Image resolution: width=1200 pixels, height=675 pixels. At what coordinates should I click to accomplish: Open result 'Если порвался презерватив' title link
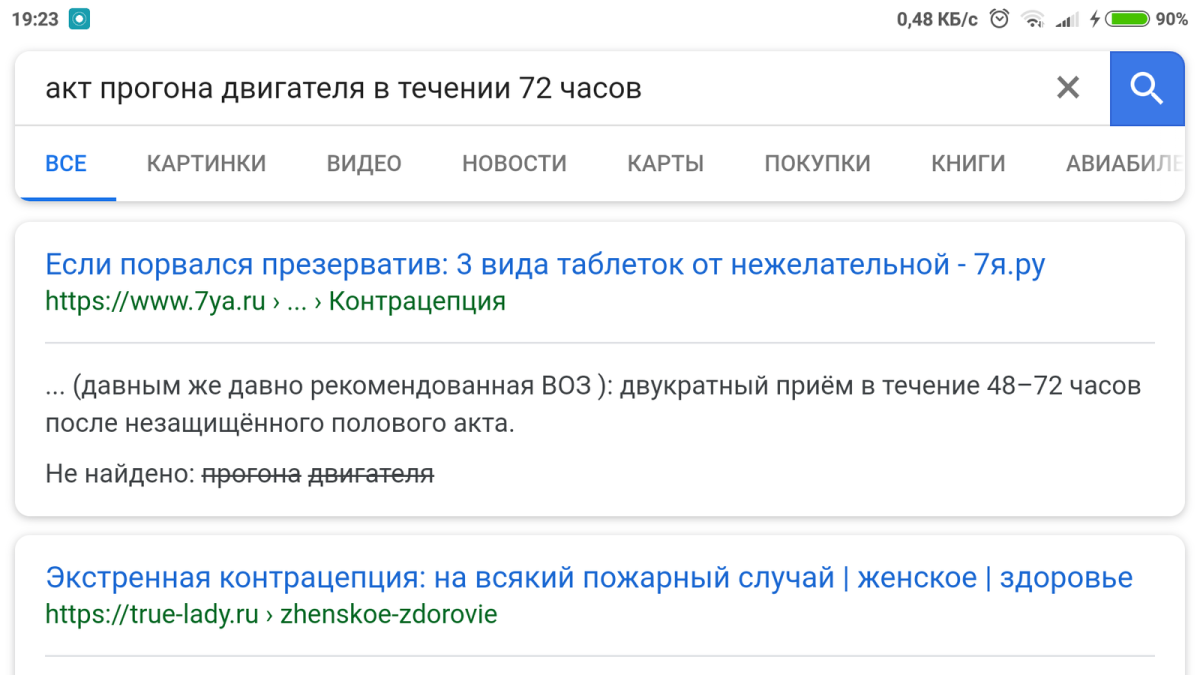[x=545, y=265]
